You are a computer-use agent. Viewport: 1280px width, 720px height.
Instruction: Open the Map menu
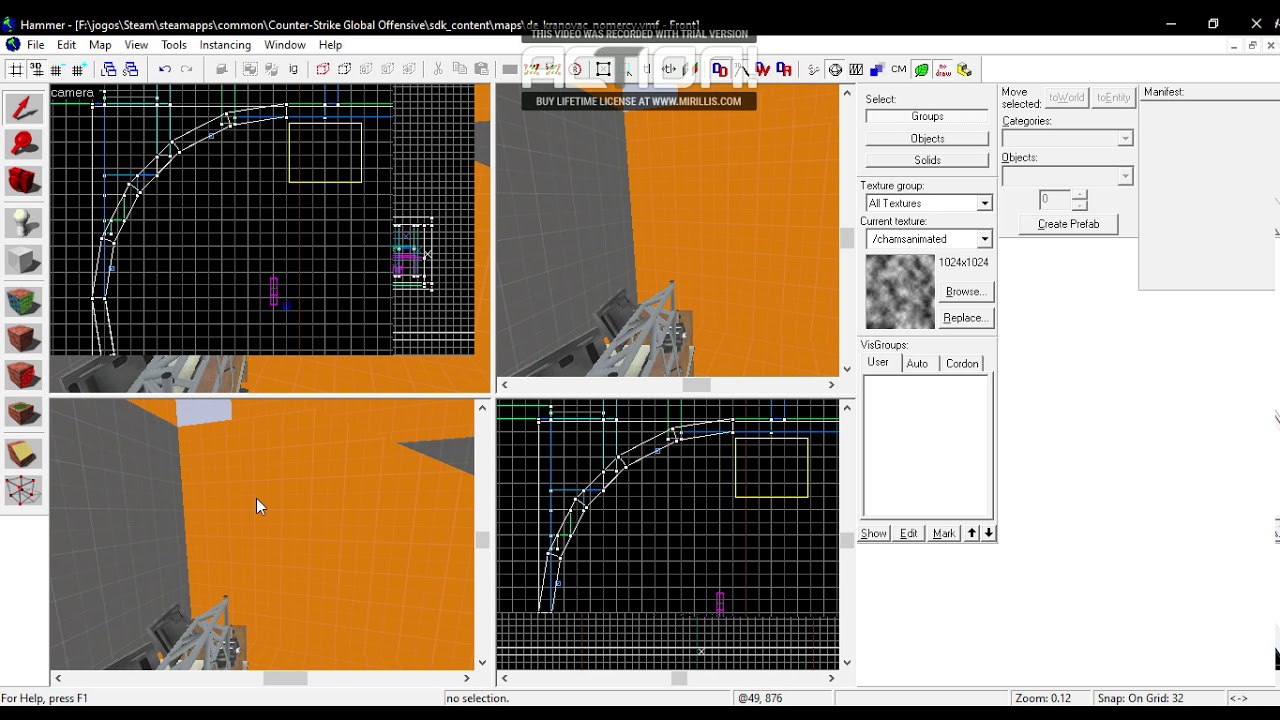pyautogui.click(x=100, y=45)
